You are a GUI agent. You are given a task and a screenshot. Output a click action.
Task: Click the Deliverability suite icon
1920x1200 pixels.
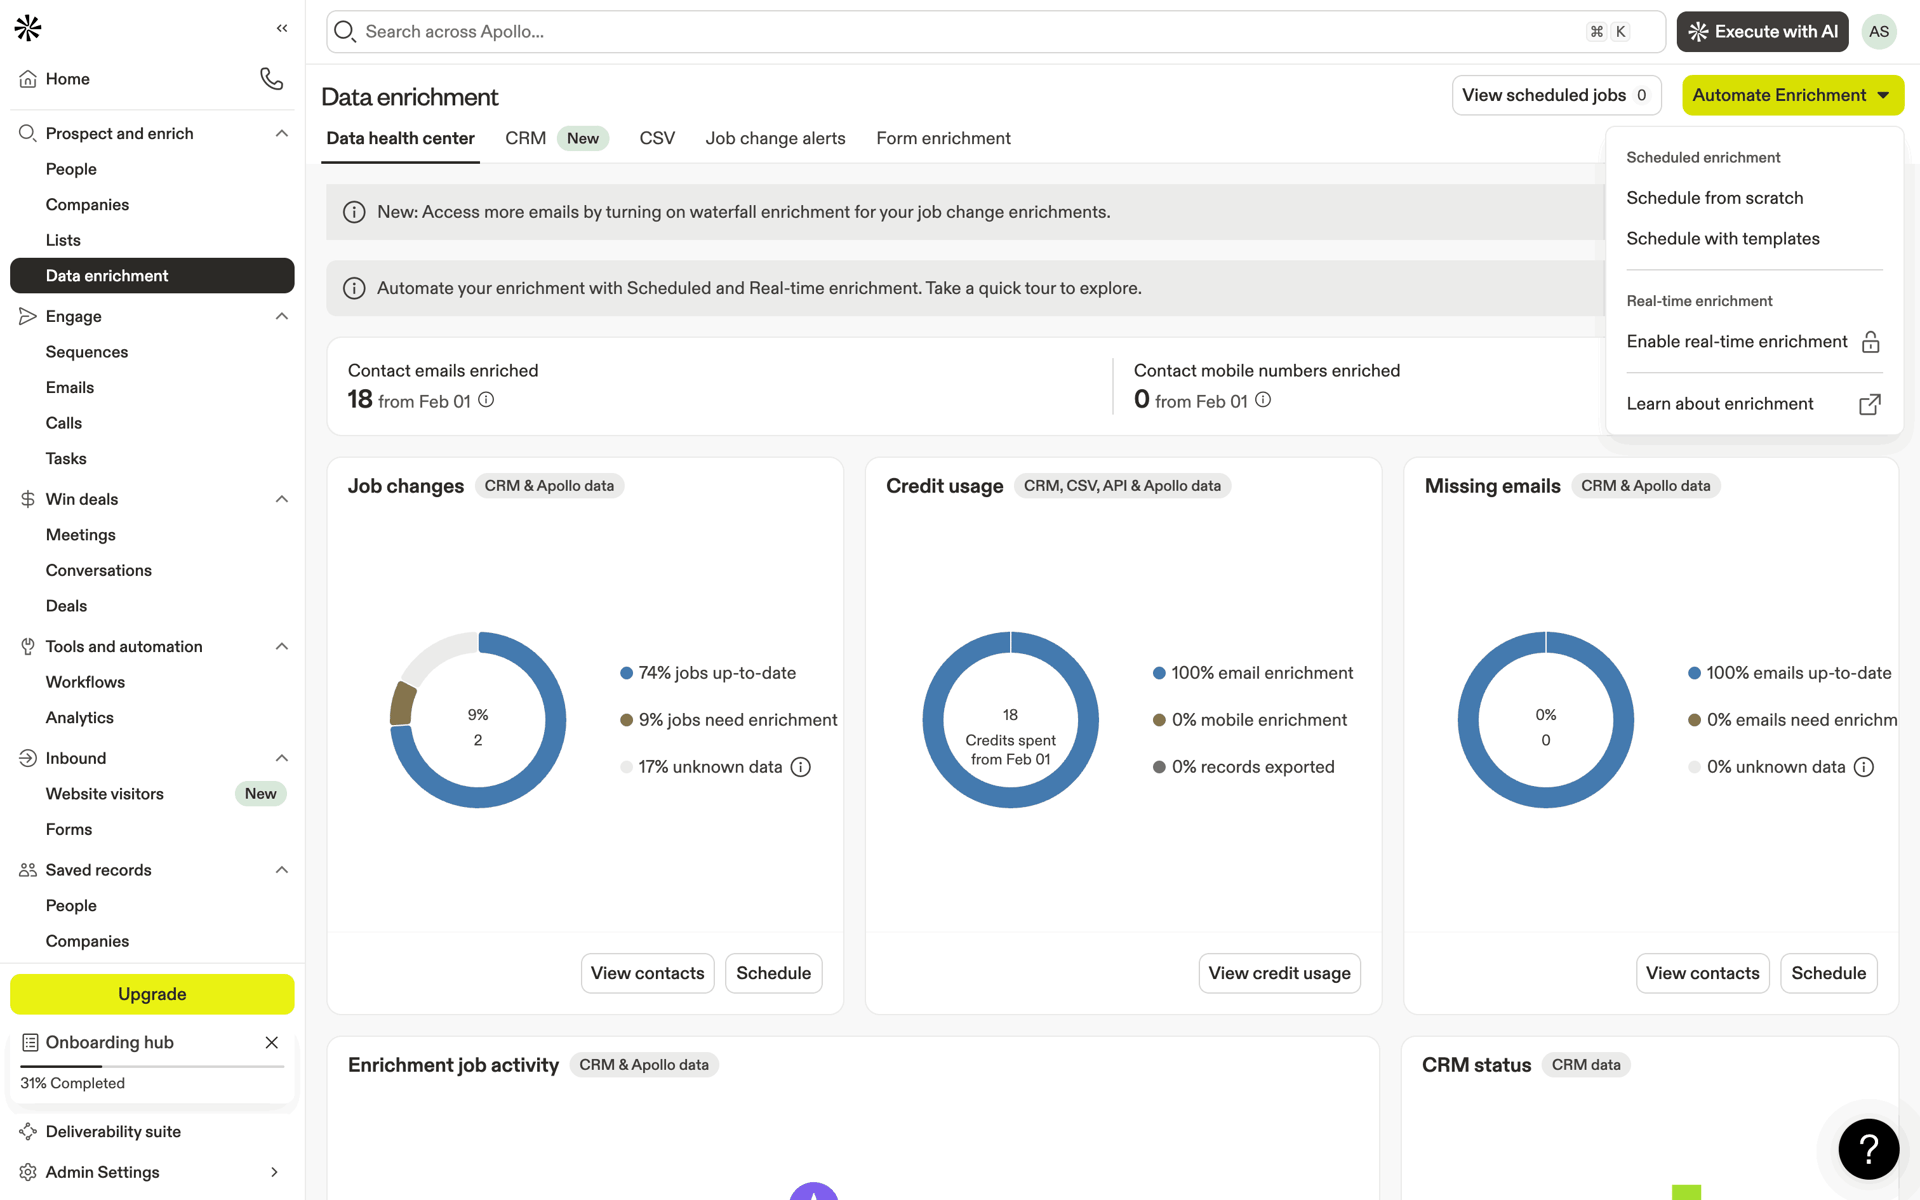pos(28,1131)
